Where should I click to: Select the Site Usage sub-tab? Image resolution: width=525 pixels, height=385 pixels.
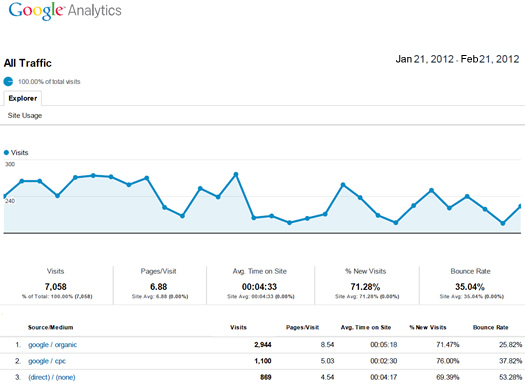pos(25,116)
